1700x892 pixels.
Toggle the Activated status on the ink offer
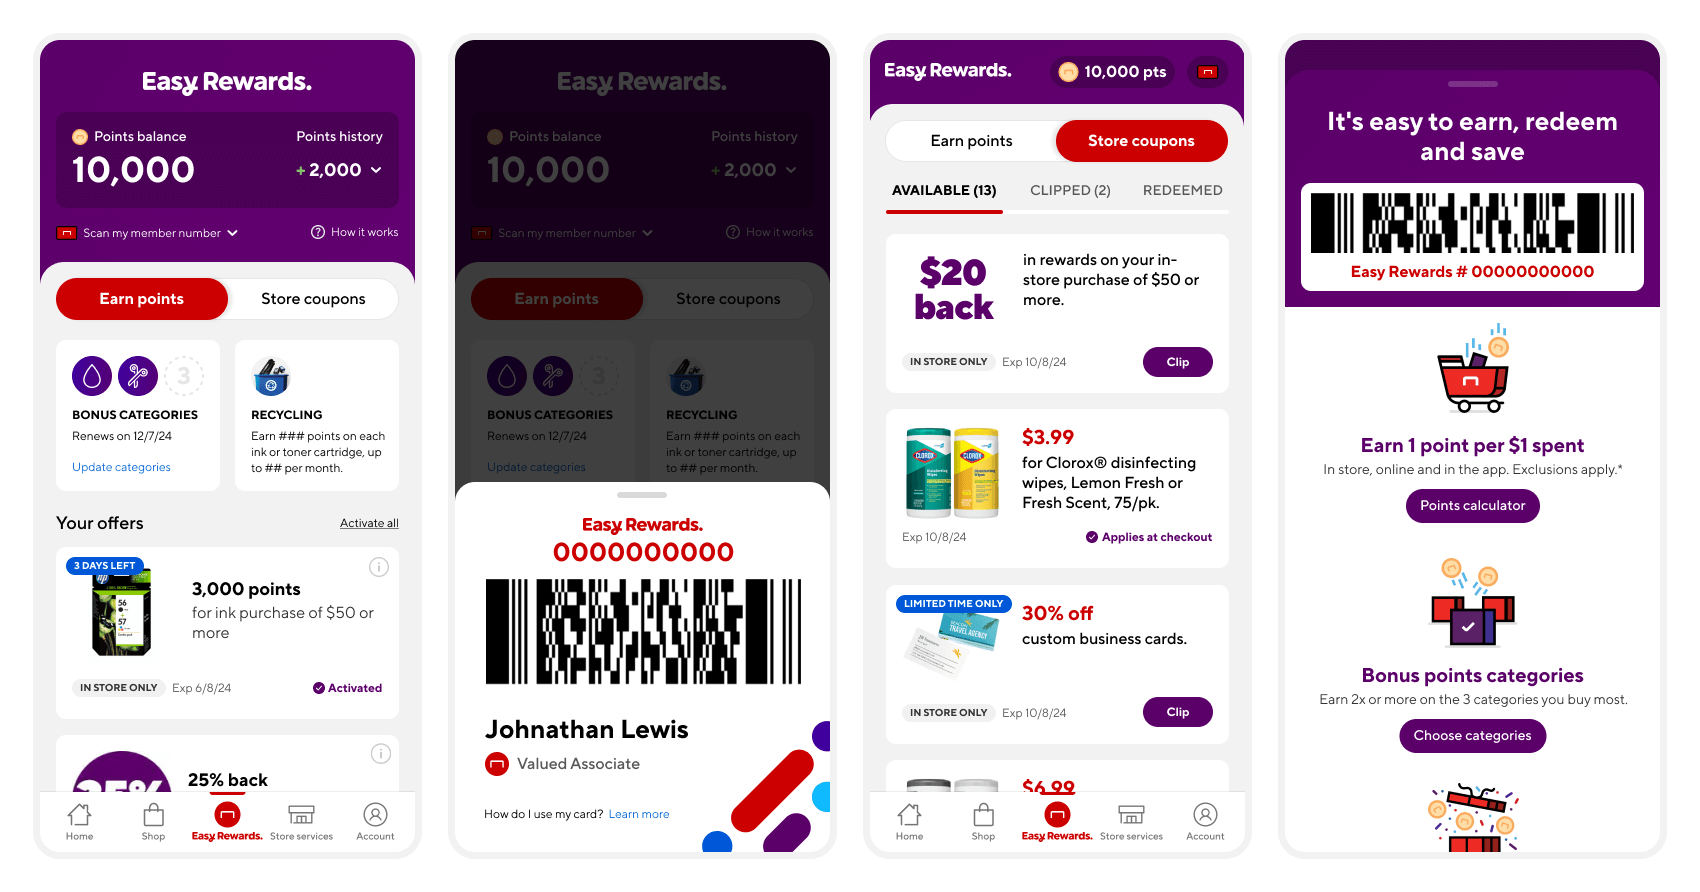[347, 688]
